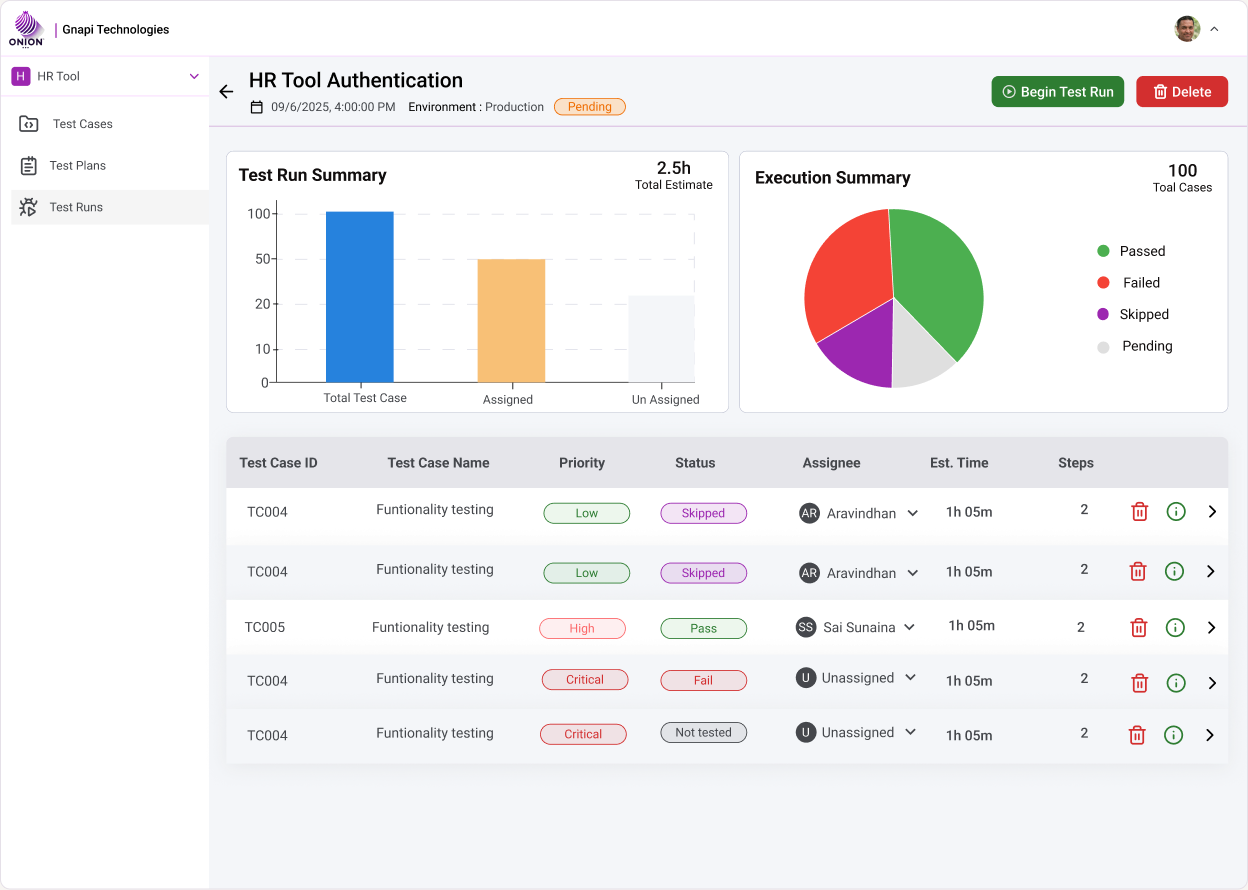
Task: Click the purple H project icon
Action: [20, 76]
